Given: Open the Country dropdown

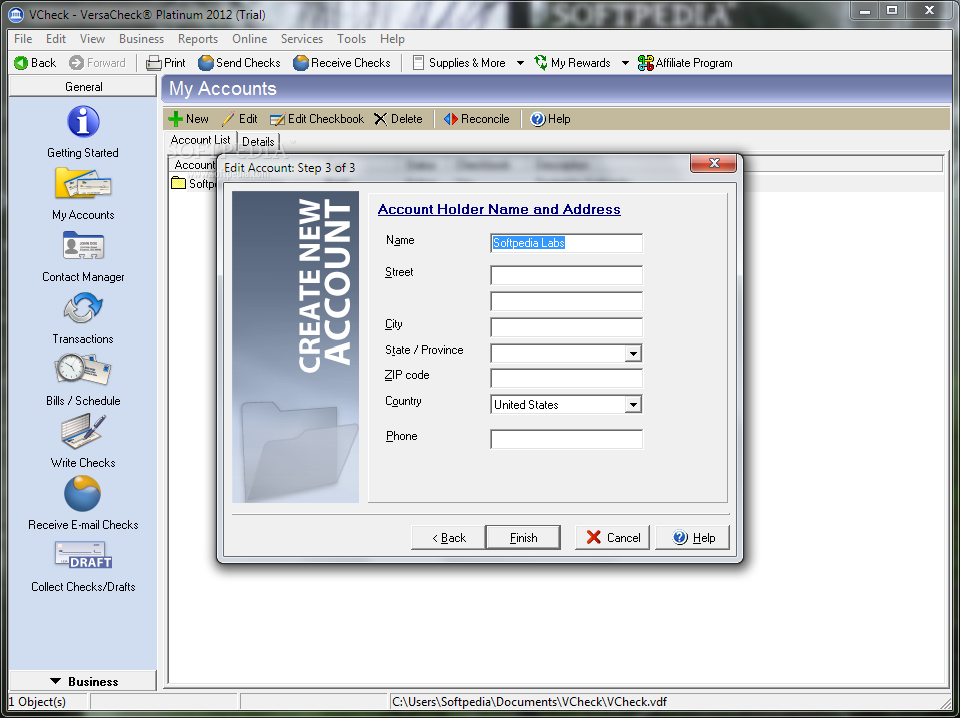Looking at the screenshot, I should pyautogui.click(x=633, y=405).
